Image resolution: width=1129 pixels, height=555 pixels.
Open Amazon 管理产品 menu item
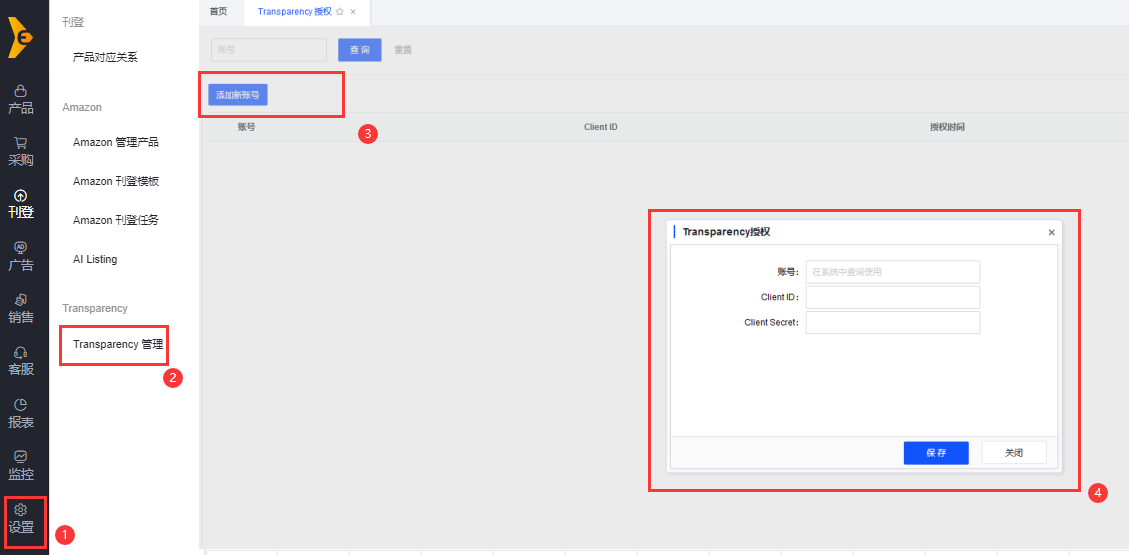point(115,142)
